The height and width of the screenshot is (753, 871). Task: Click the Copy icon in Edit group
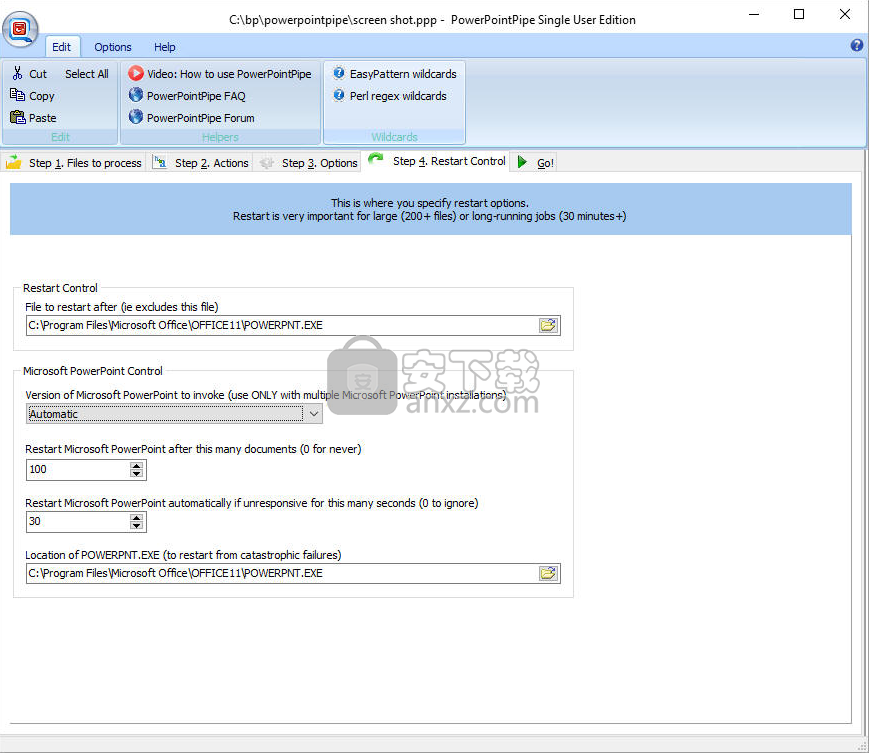pos(17,95)
